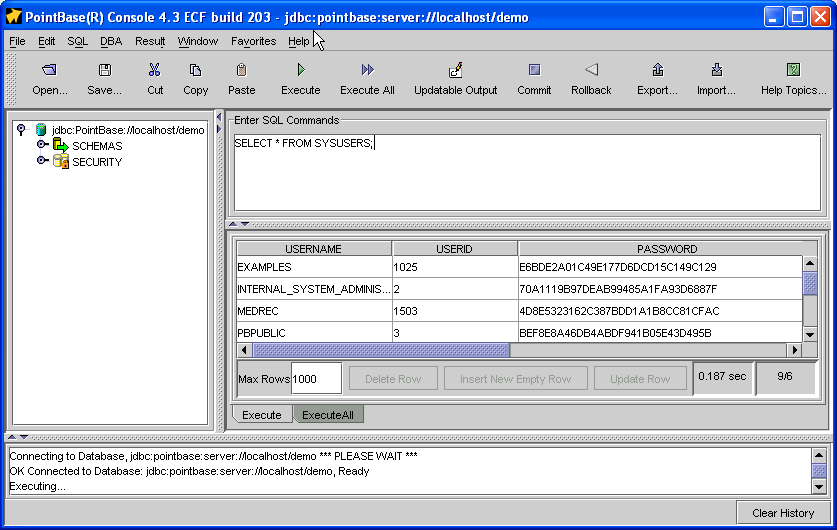Click the PointBase title bar icon
Viewport: 837px width, 530px height.
tap(13, 17)
